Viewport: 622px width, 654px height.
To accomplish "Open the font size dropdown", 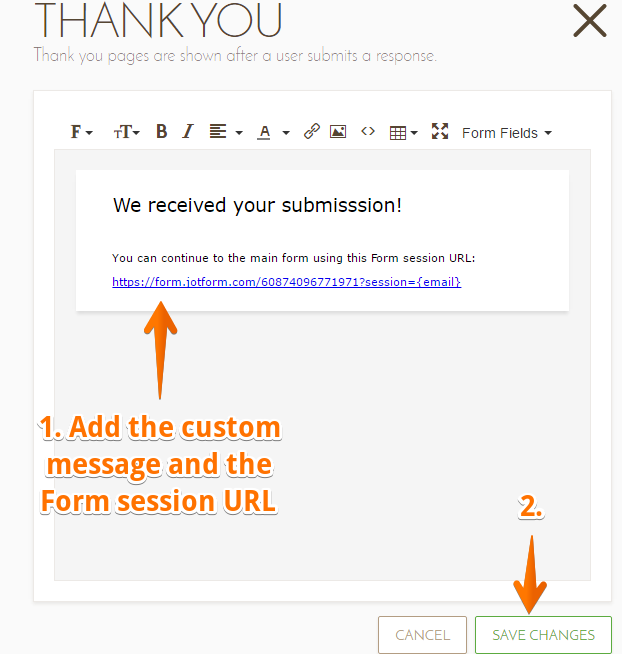I will (x=126, y=132).
